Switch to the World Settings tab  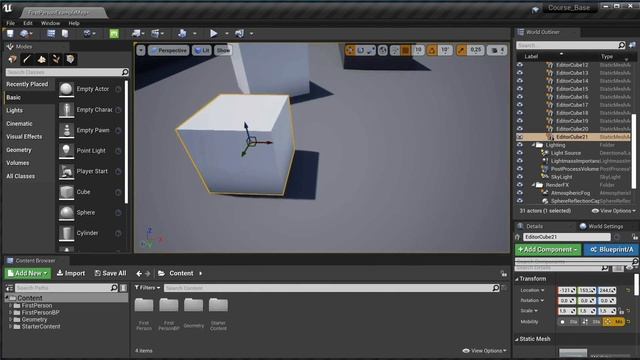(602, 226)
